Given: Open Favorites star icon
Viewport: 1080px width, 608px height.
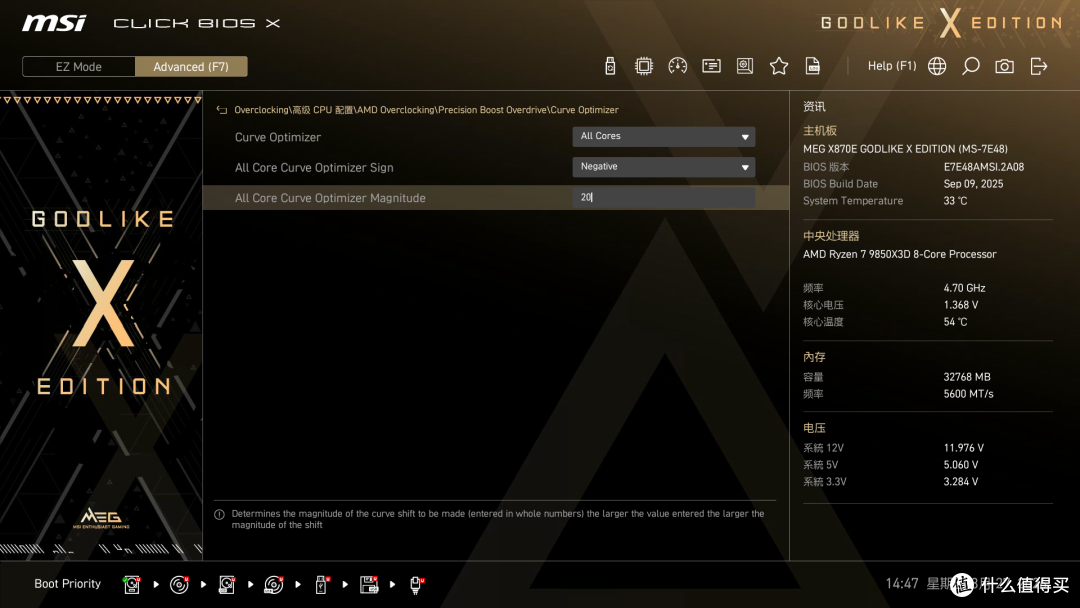Looking at the screenshot, I should point(778,66).
